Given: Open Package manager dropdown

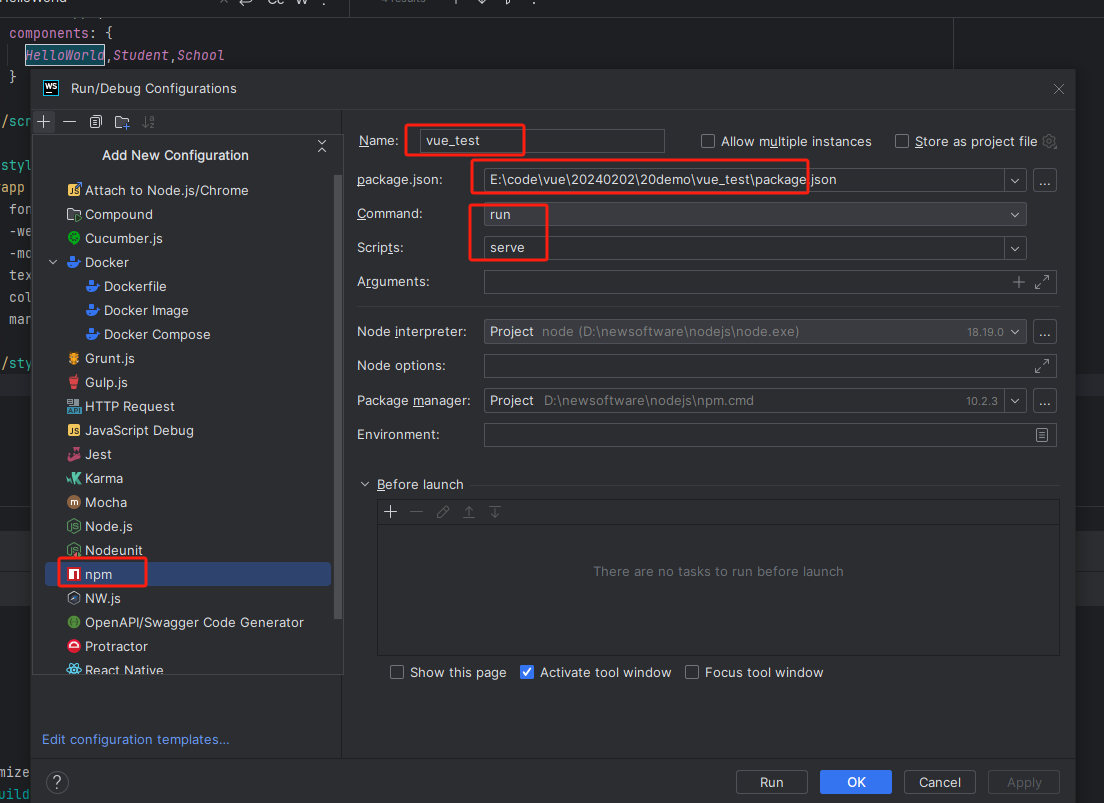Looking at the screenshot, I should click(1015, 401).
